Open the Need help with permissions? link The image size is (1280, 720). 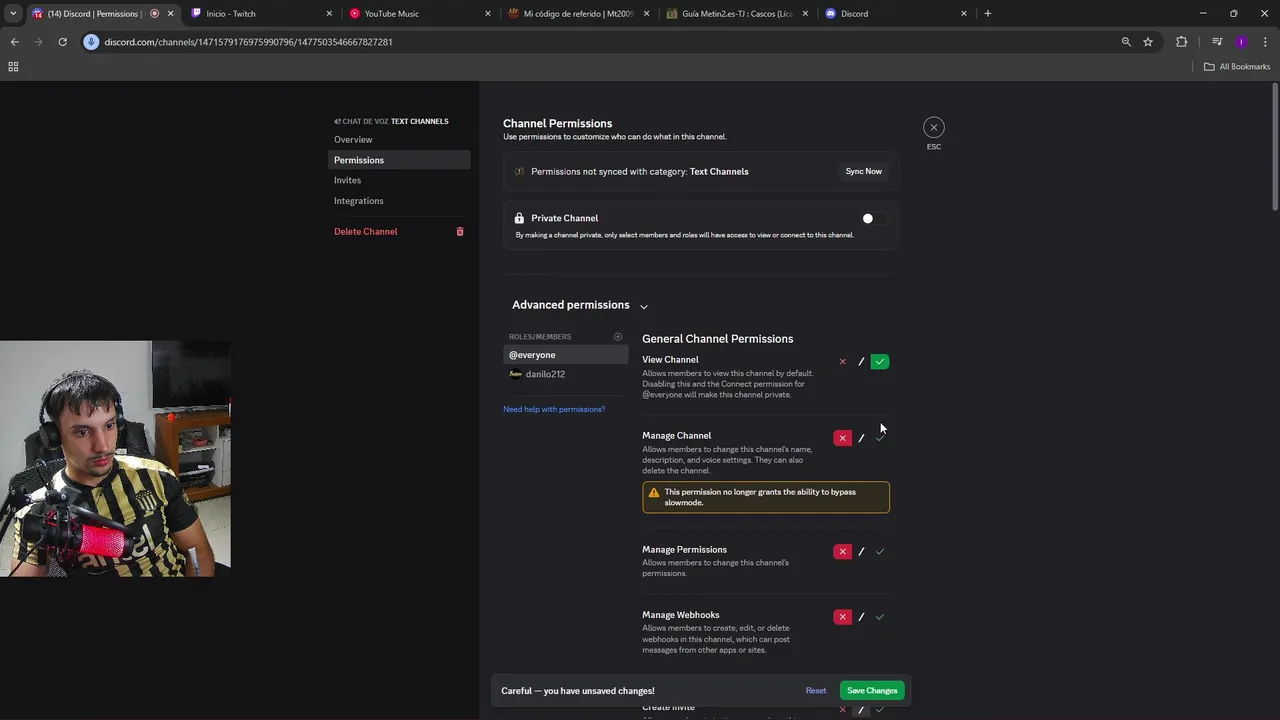[x=554, y=409]
